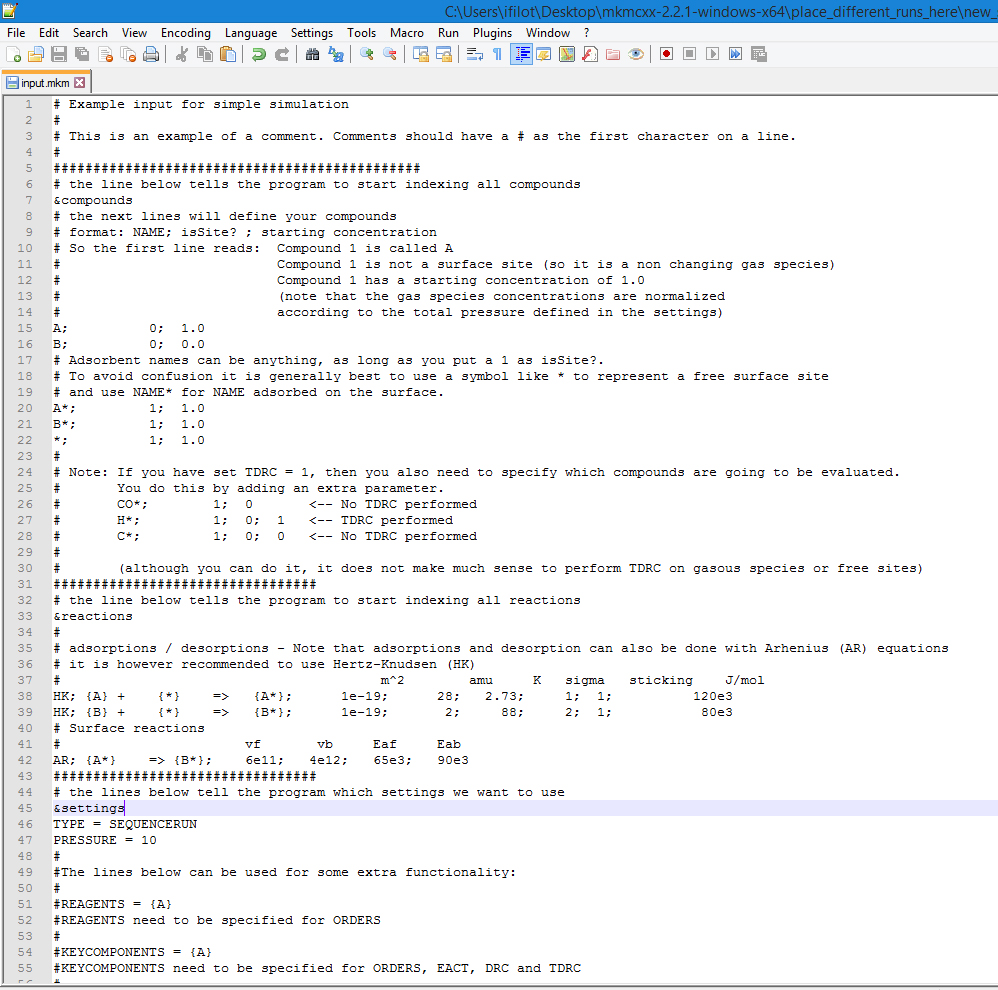Image resolution: width=998 pixels, height=990 pixels.
Task: Save all open documents
Action: click(80, 54)
